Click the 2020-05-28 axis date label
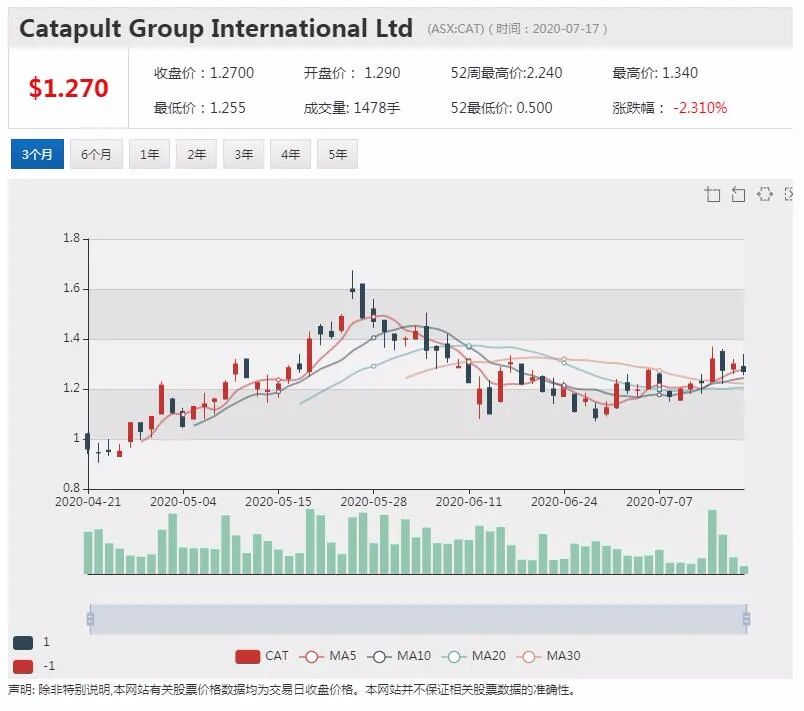This screenshot has height=711, width=804. pos(373,502)
